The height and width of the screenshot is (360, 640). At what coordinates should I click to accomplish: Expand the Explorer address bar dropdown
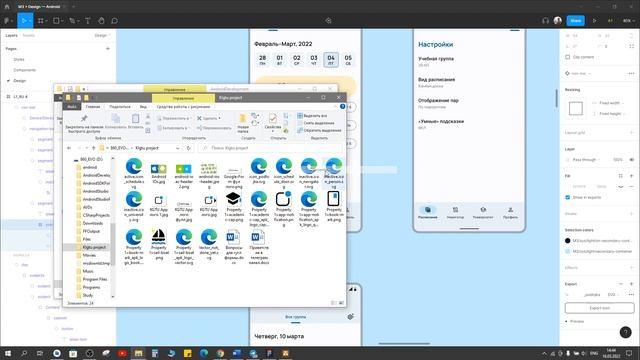point(178,148)
